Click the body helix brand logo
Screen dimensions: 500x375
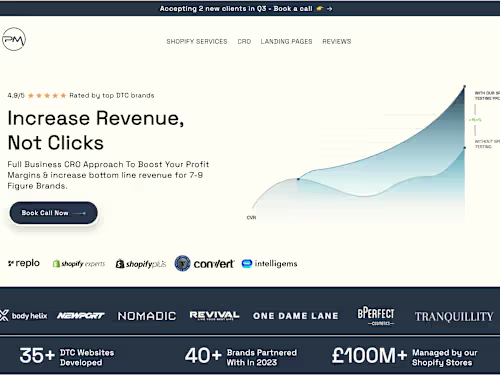(24, 315)
